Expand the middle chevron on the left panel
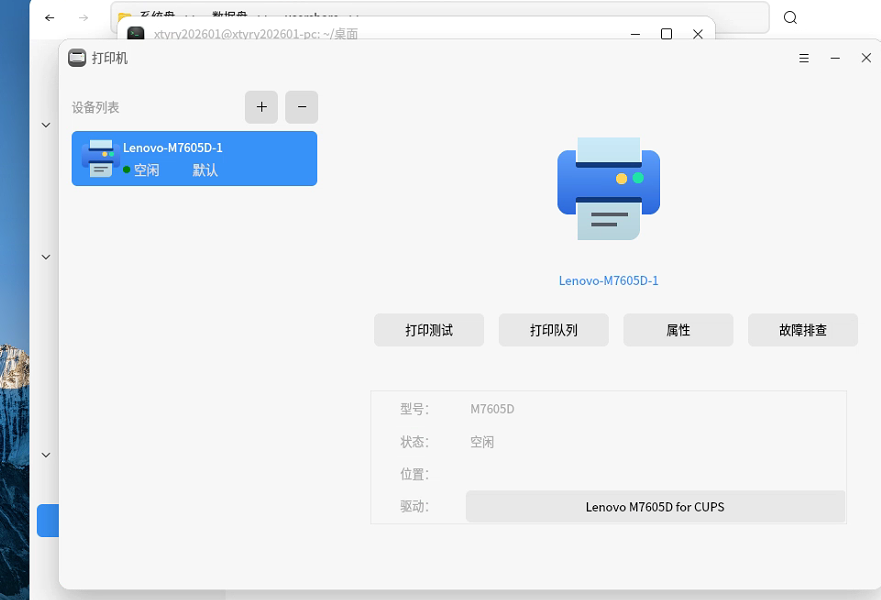The width and height of the screenshot is (881, 600). pos(45,256)
